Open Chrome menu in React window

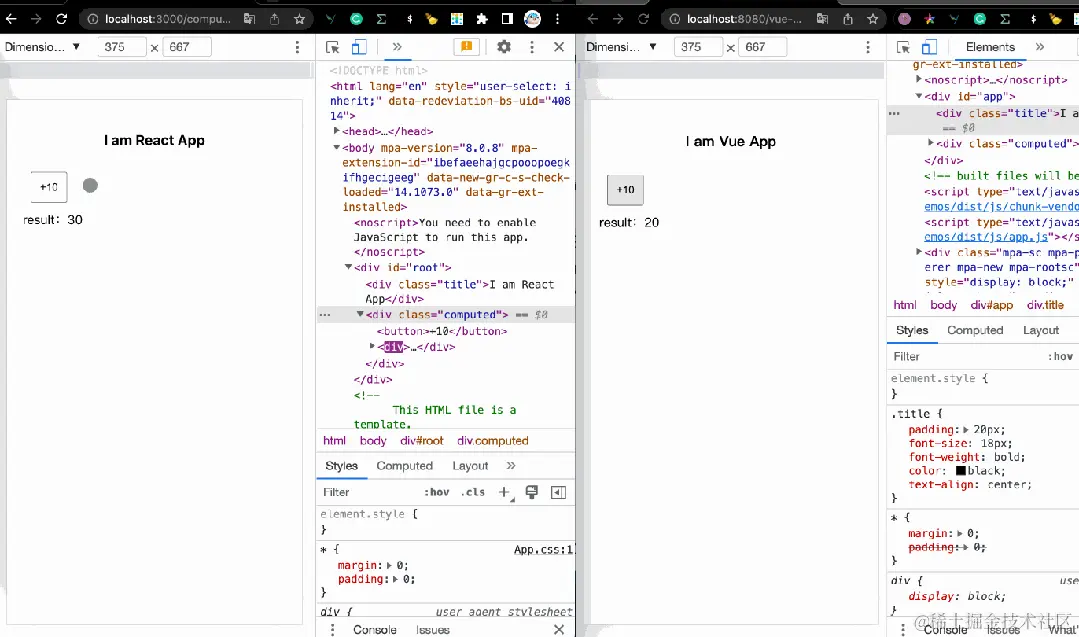[x=557, y=19]
